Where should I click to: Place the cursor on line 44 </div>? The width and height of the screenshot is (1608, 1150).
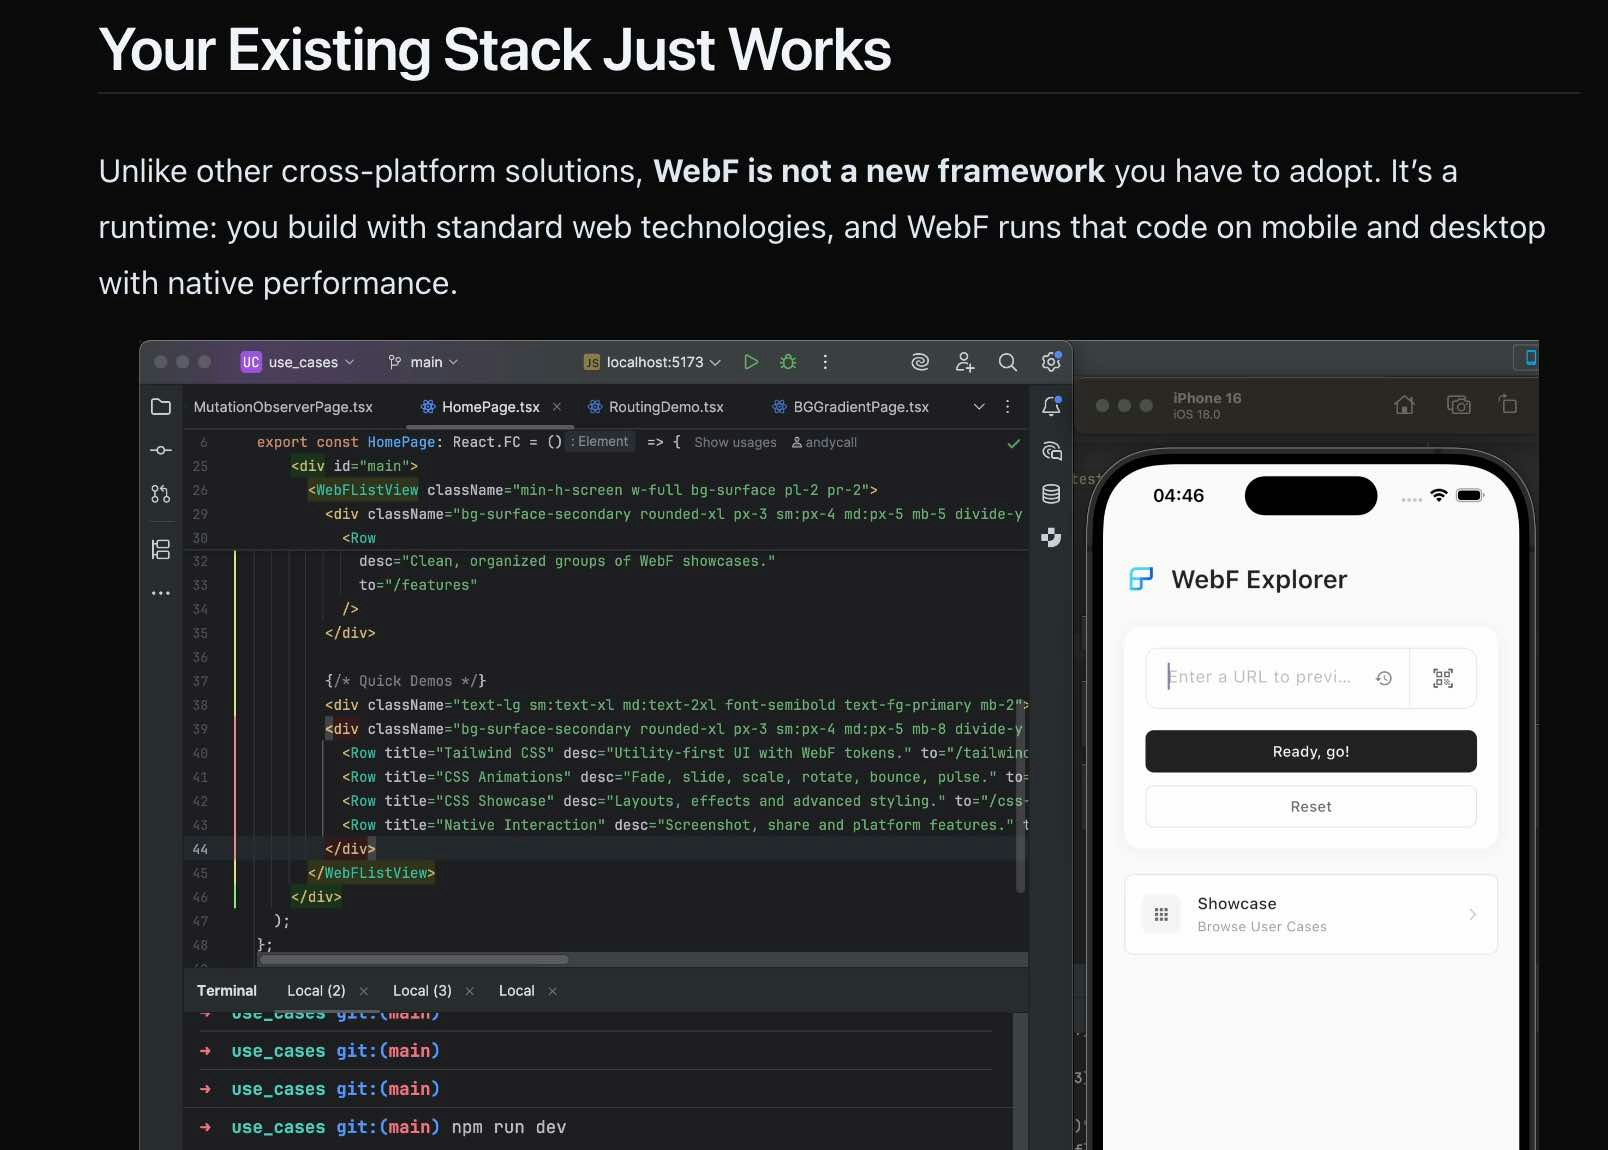[350, 849]
